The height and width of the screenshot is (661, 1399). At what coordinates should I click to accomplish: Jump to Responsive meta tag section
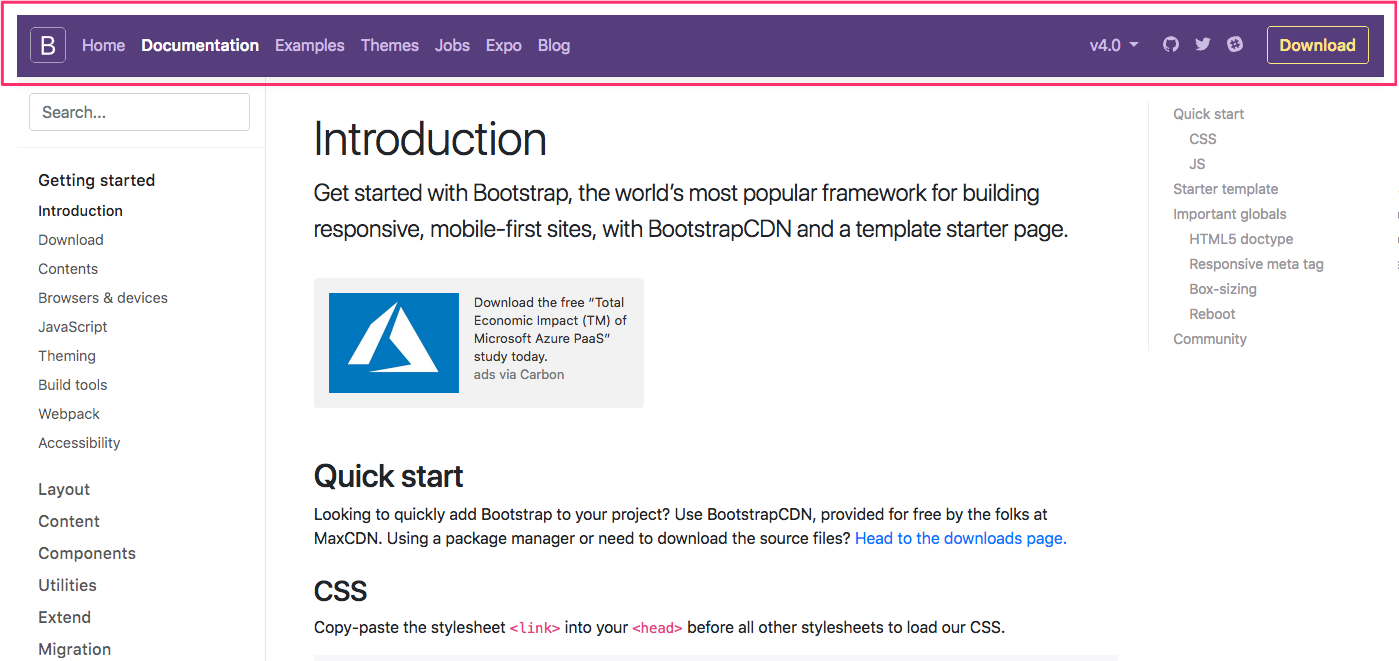click(1256, 264)
